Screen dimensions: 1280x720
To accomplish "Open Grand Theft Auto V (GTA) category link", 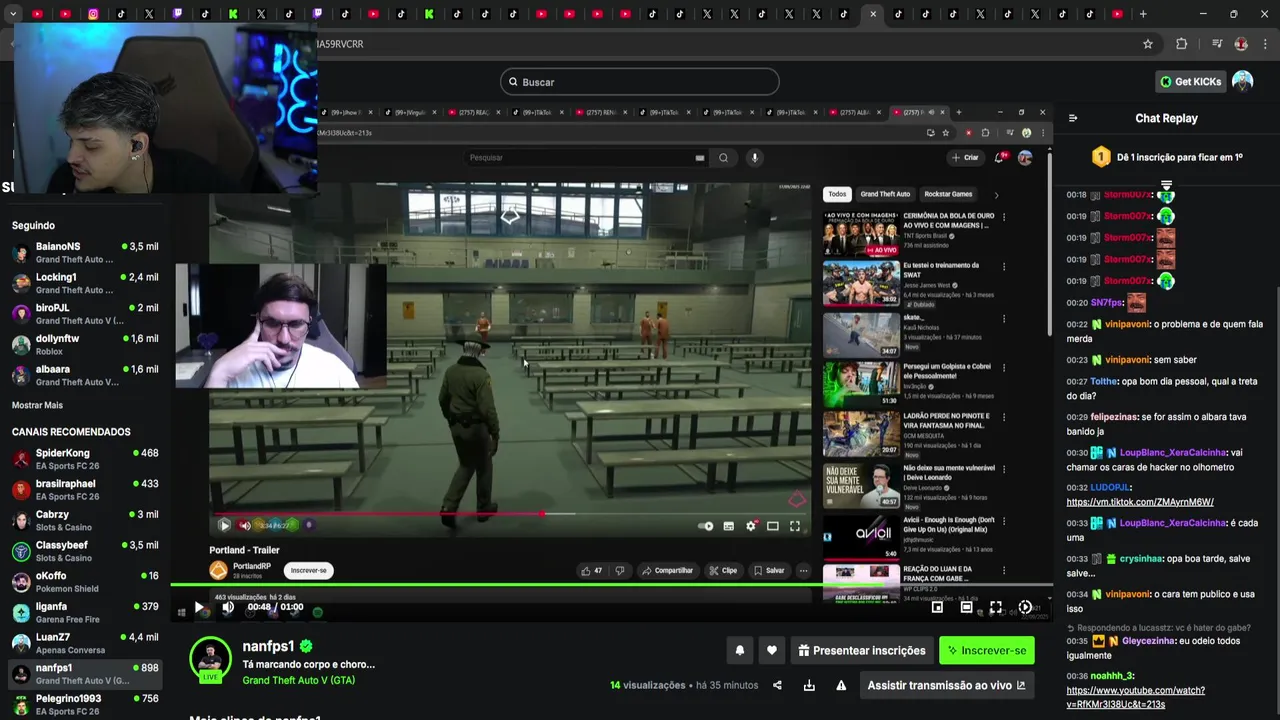I will pos(298,680).
